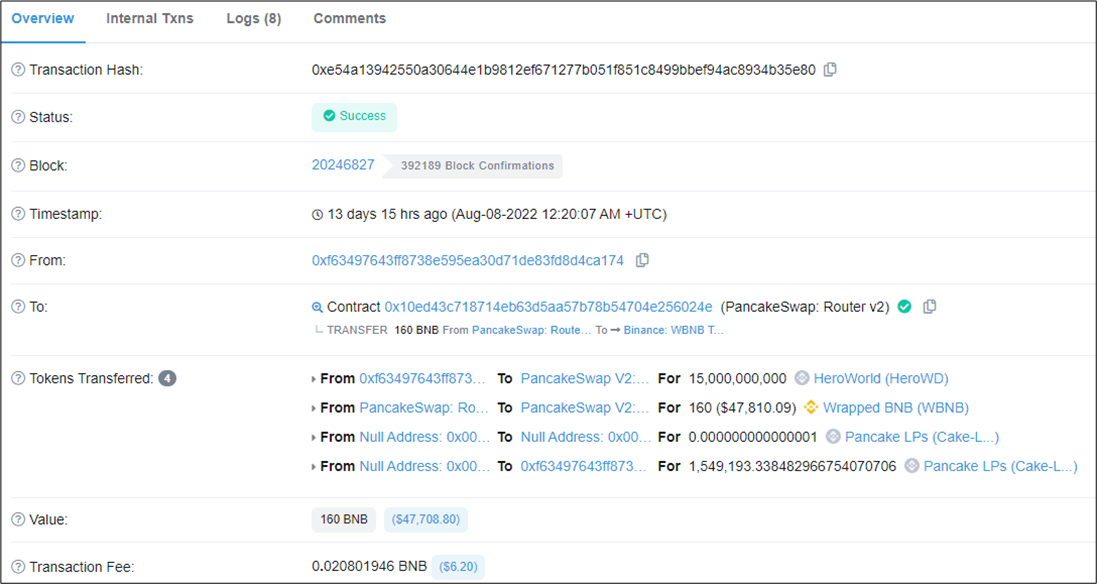Click the clock icon next to timestamp
The width and height of the screenshot is (1097, 584).
[317, 215]
